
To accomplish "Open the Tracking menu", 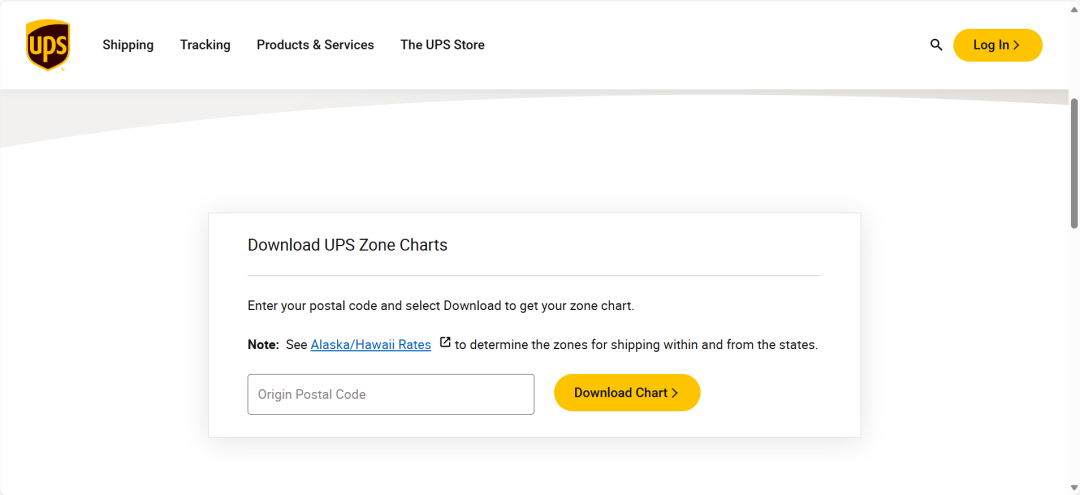I will coord(205,45).
